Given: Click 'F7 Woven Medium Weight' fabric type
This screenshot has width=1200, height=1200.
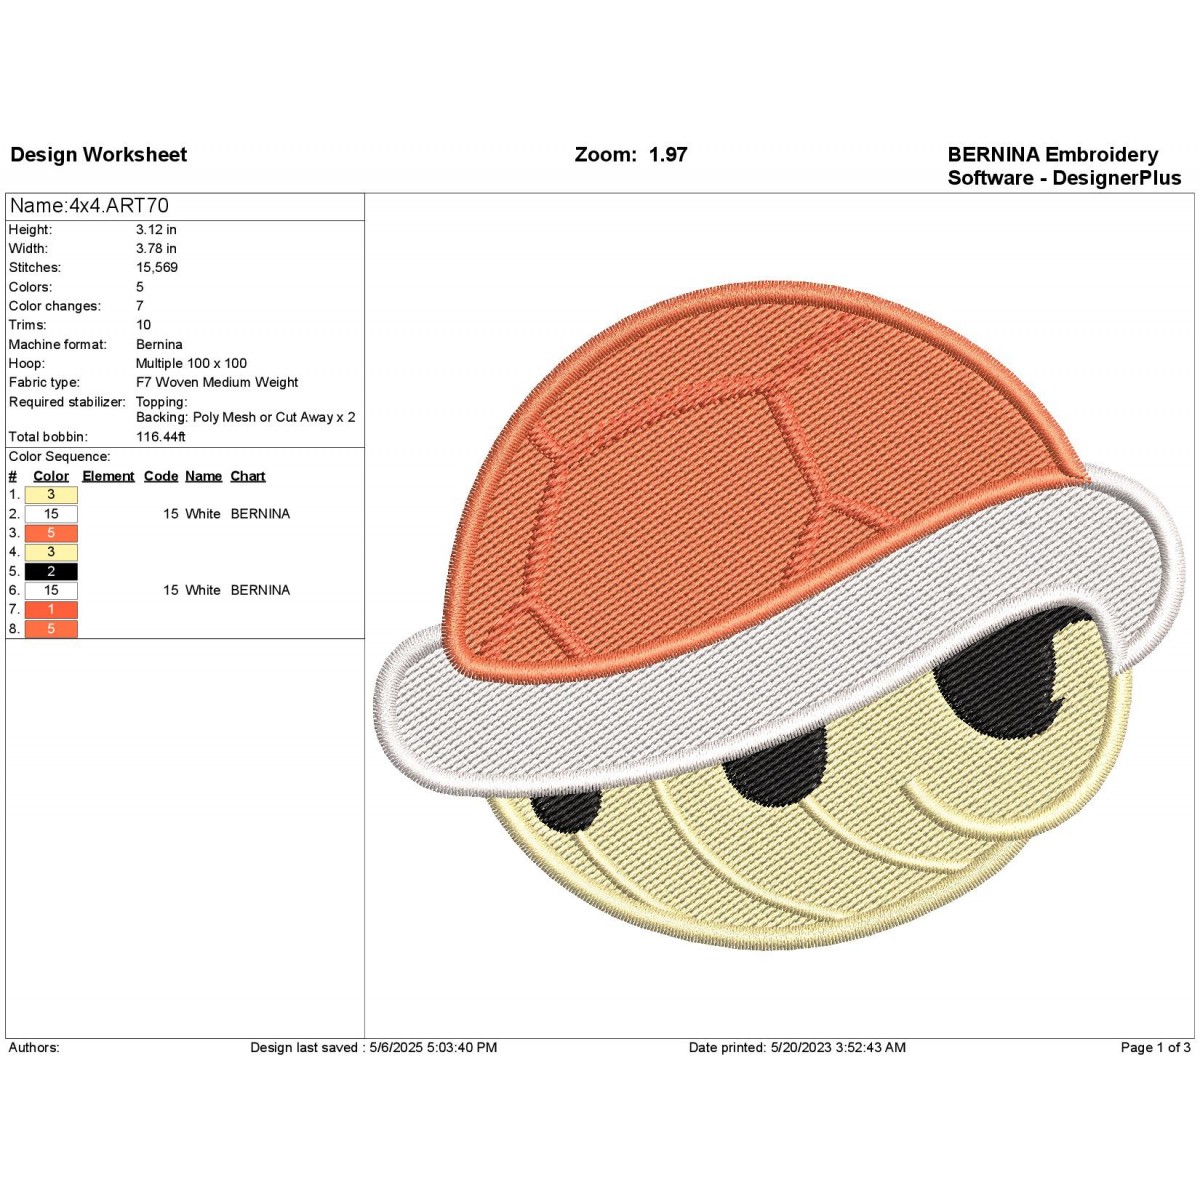Looking at the screenshot, I should [217, 383].
